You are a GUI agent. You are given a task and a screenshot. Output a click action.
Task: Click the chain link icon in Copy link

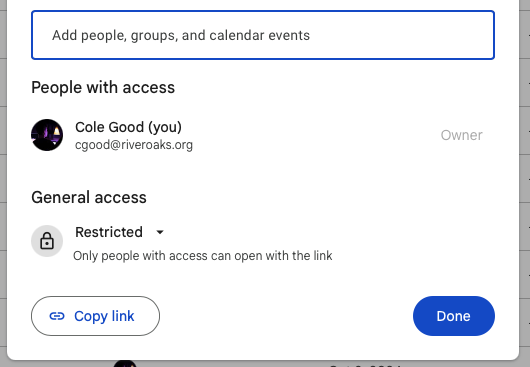(x=57, y=316)
